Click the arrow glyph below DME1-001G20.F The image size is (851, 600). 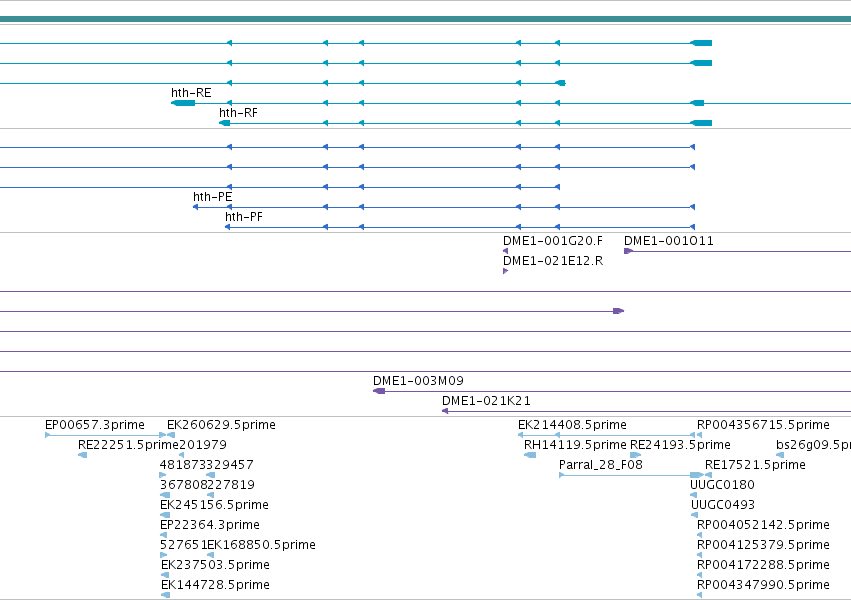point(505,251)
